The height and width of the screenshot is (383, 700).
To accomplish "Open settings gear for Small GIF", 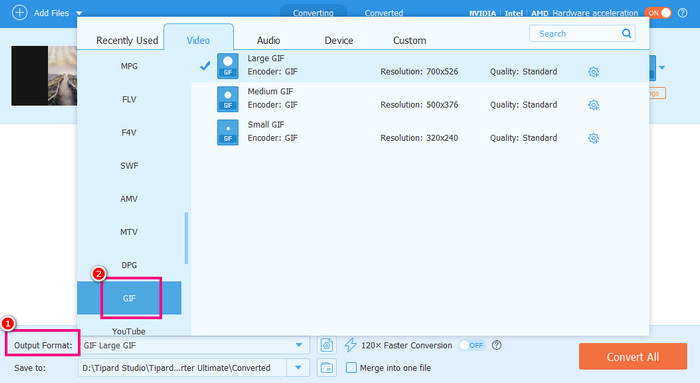I will tap(593, 138).
